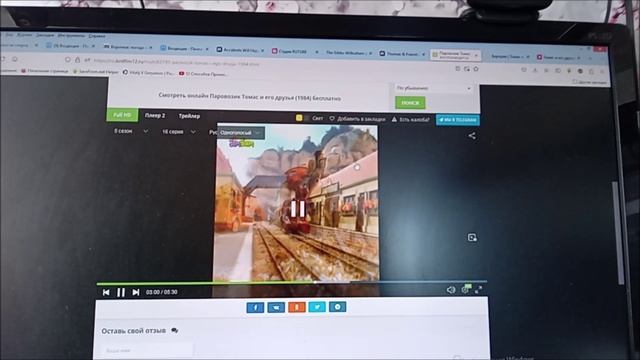Bookmark the page with the star icon
Screen dimensions: 640x360
point(476,69)
